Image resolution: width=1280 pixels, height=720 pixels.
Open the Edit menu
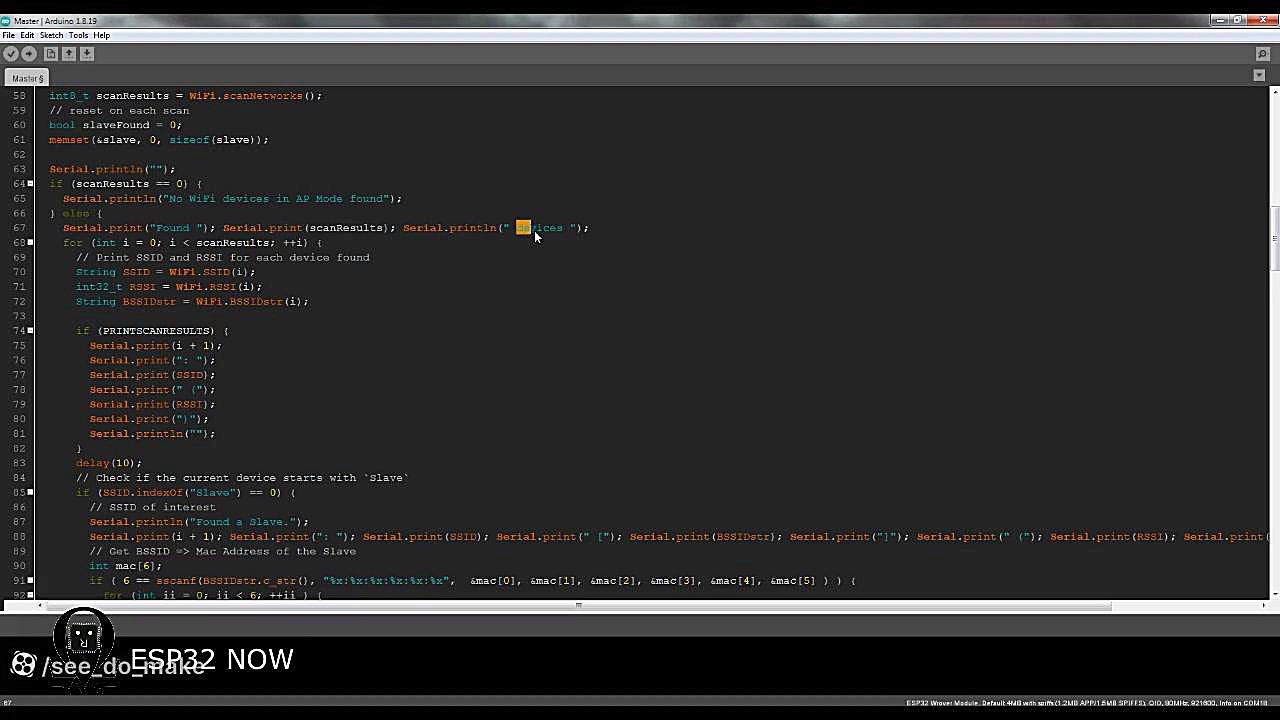(x=27, y=35)
